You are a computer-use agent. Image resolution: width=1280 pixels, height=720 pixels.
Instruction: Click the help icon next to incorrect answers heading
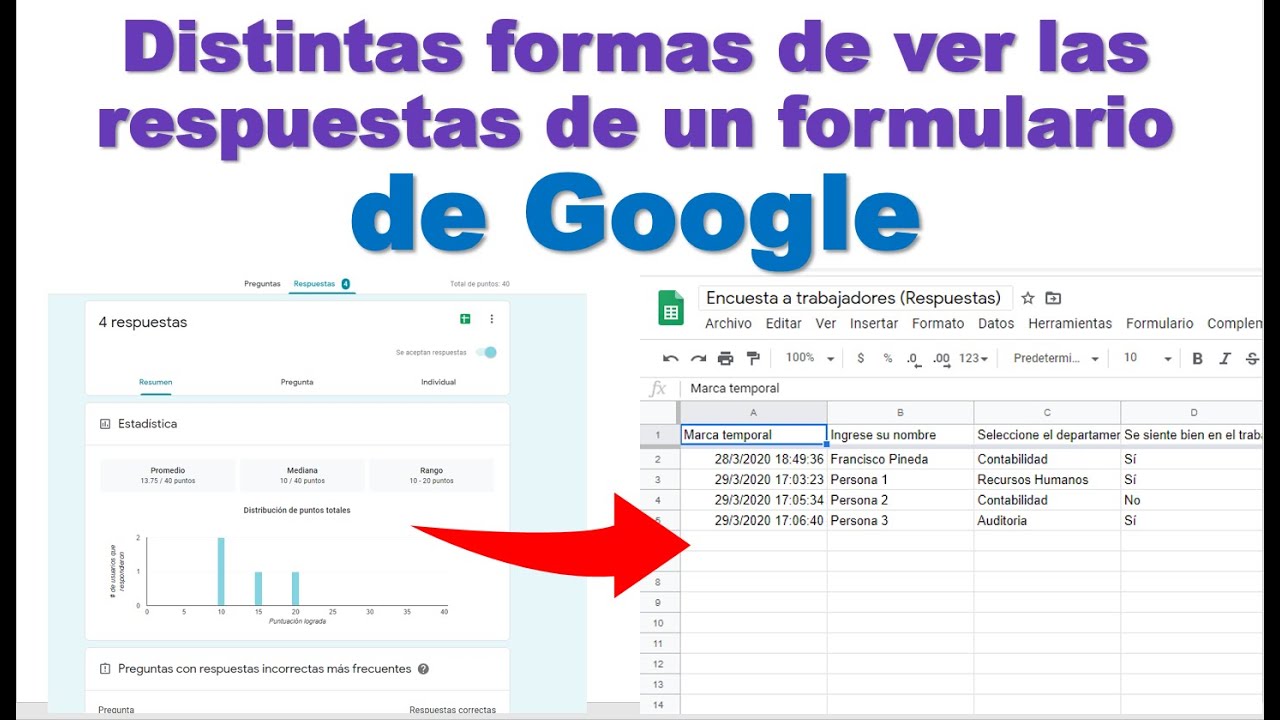pos(423,669)
